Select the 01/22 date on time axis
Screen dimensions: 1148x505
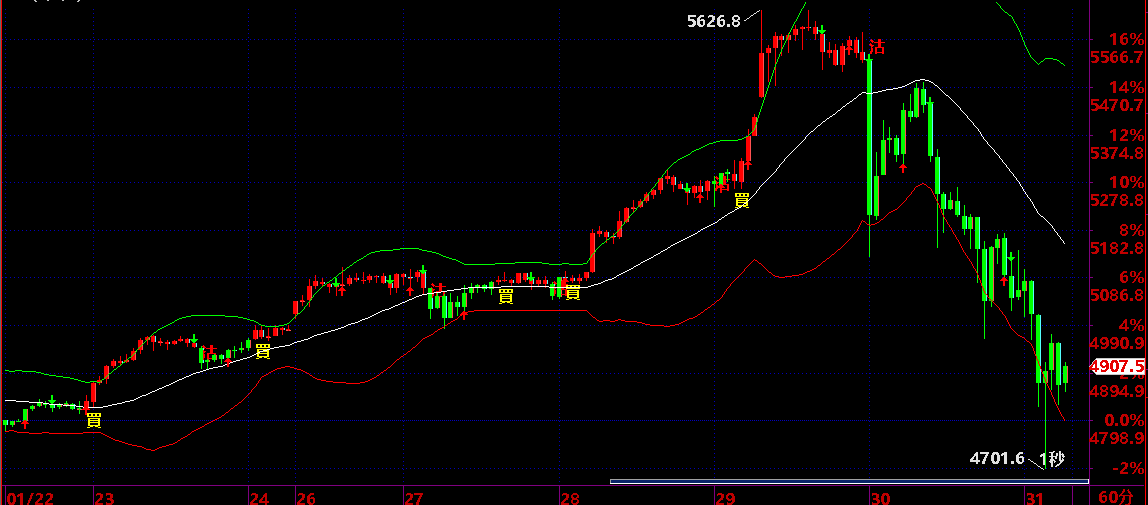pyautogui.click(x=27, y=497)
